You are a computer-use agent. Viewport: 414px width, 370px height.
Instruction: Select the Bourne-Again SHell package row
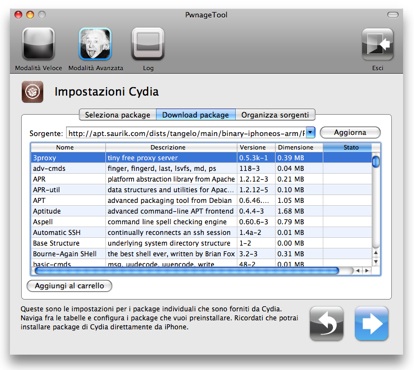[201, 254]
